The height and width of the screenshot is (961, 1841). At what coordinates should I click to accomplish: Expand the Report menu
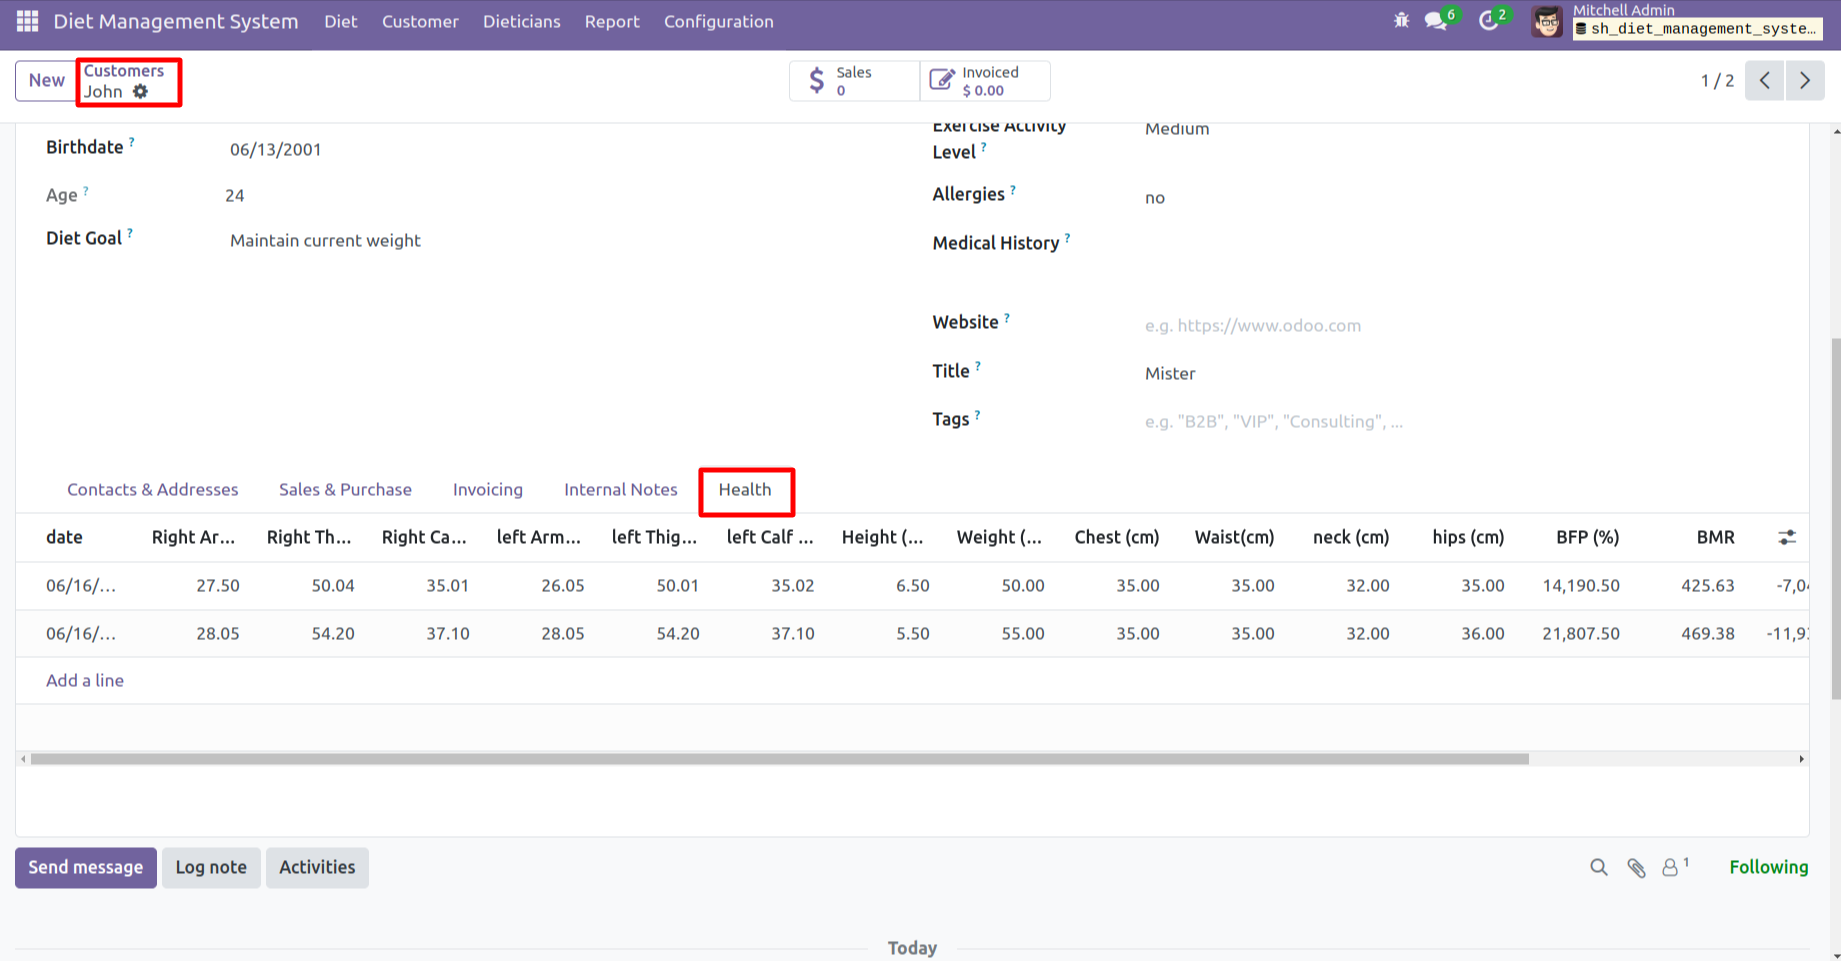(x=611, y=22)
